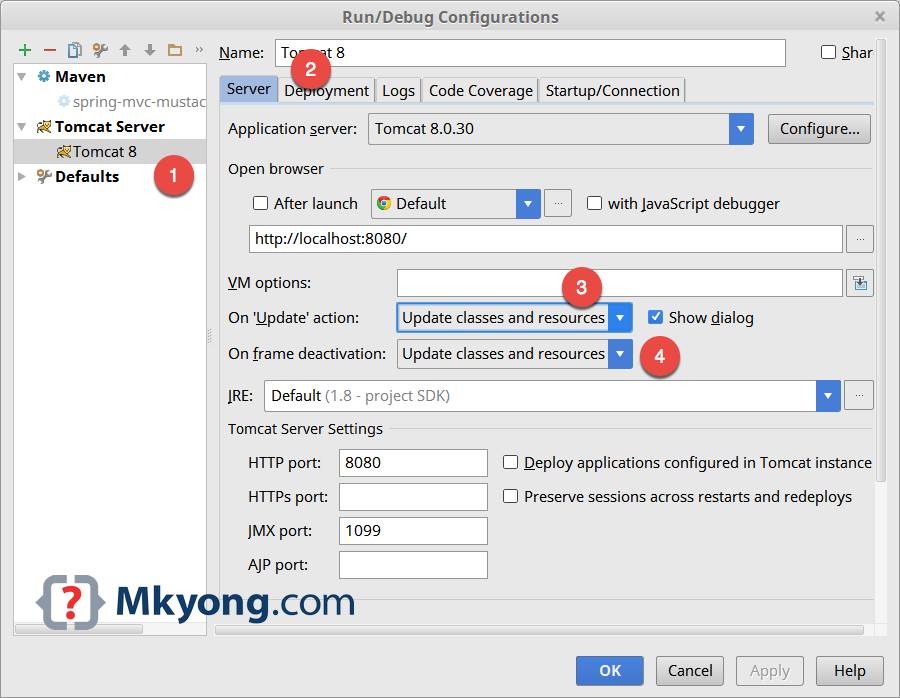Show more toolbar items chevron
Screen dimensions: 900x698
coord(199,50)
